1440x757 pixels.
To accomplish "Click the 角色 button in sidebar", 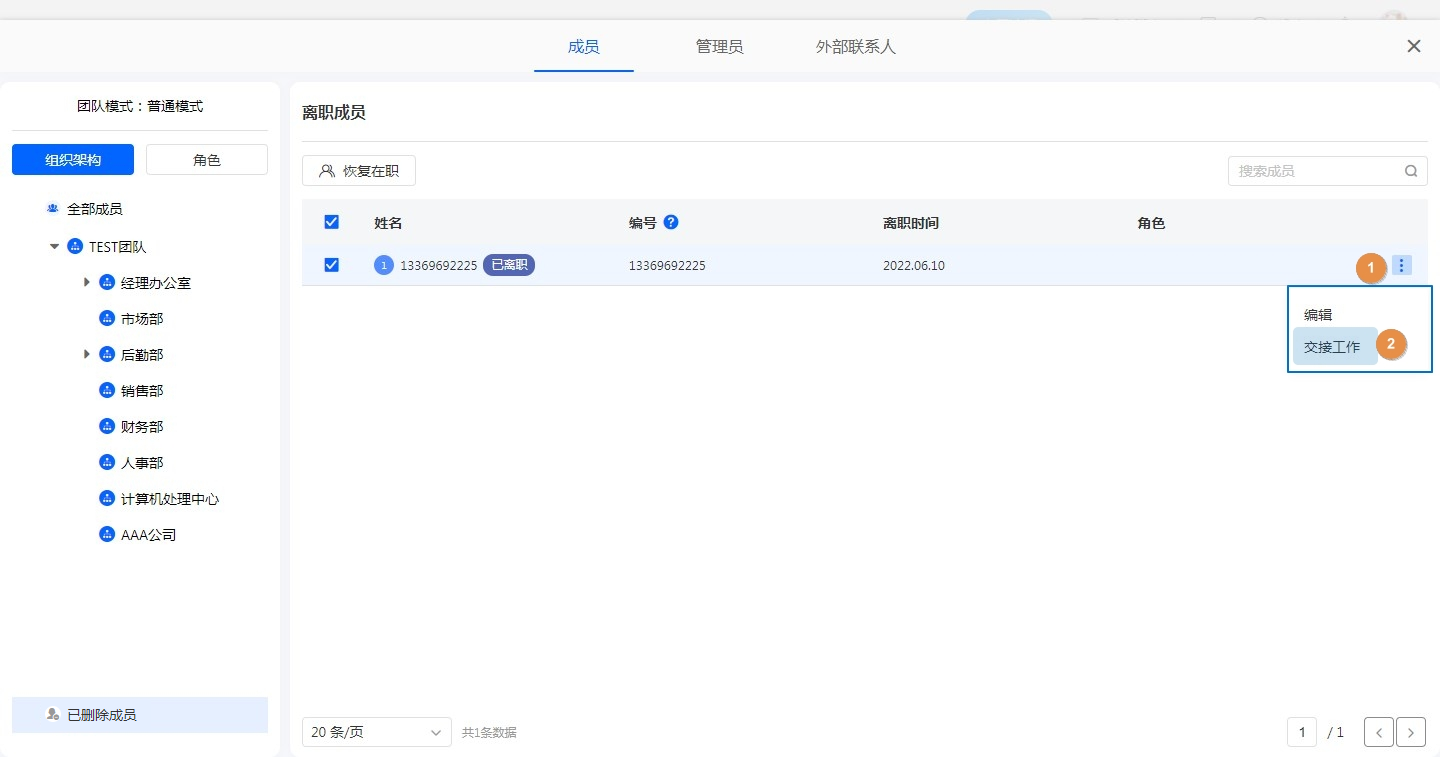I will (207, 160).
